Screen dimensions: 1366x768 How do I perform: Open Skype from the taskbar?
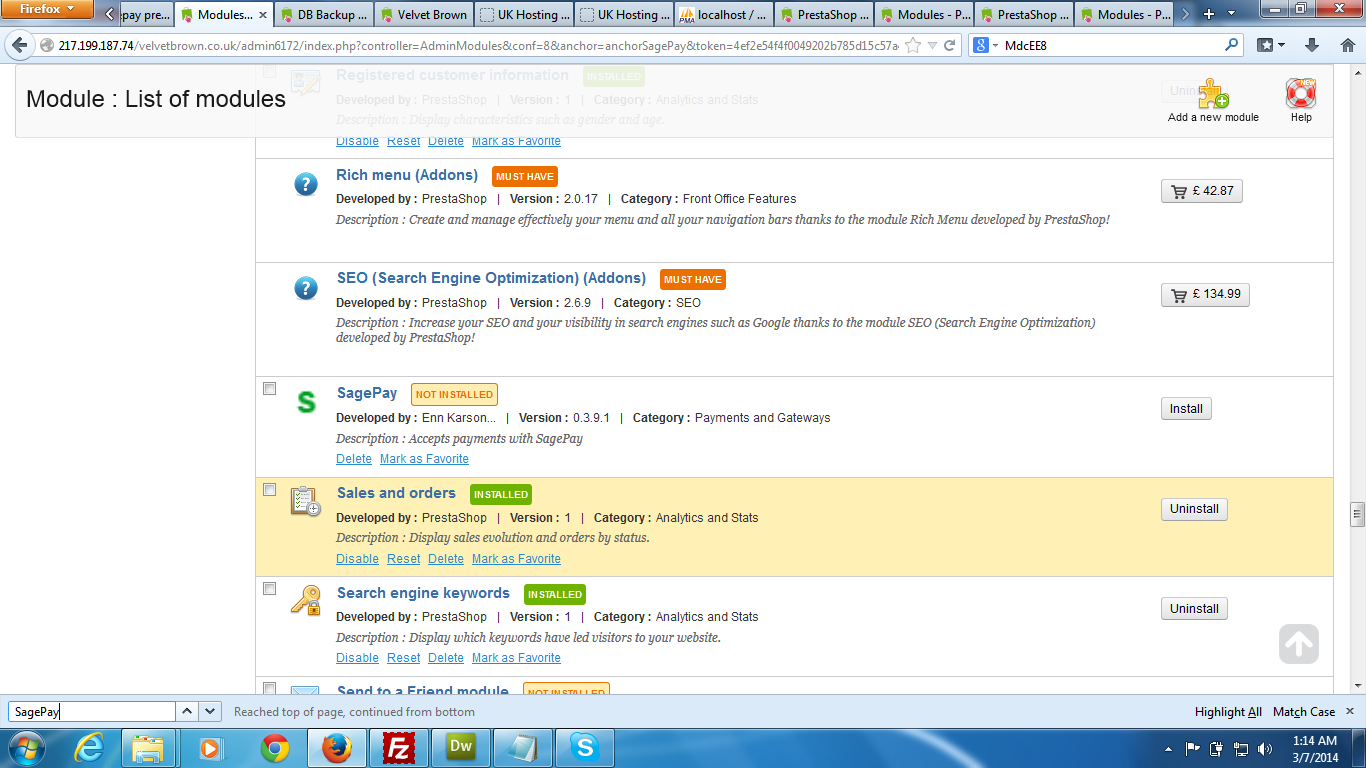[585, 747]
